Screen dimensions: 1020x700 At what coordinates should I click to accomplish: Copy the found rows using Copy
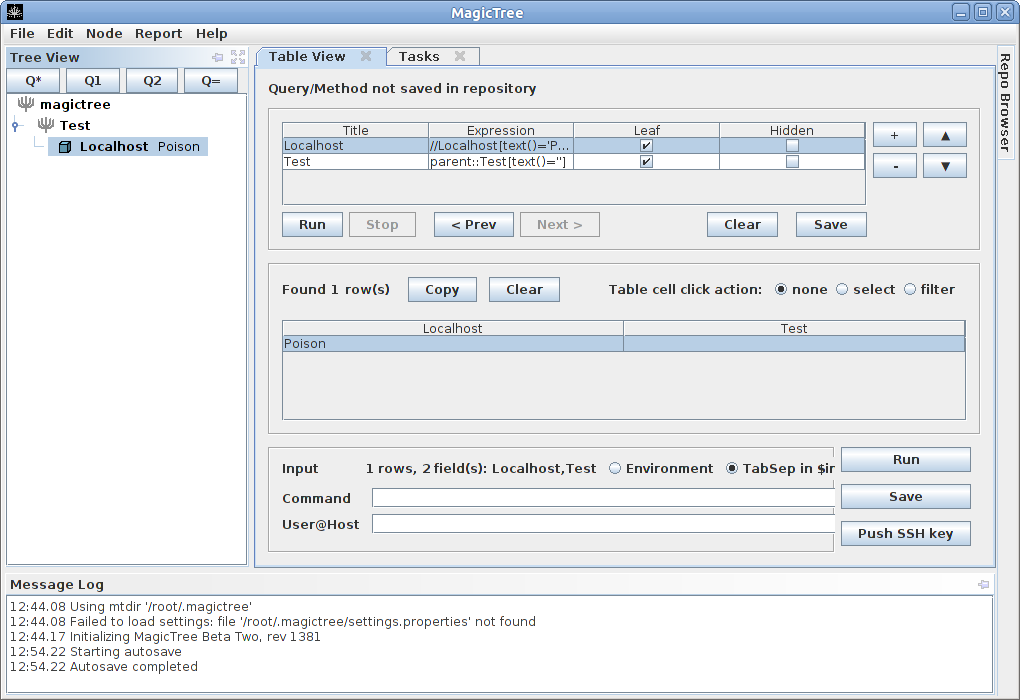(x=441, y=289)
